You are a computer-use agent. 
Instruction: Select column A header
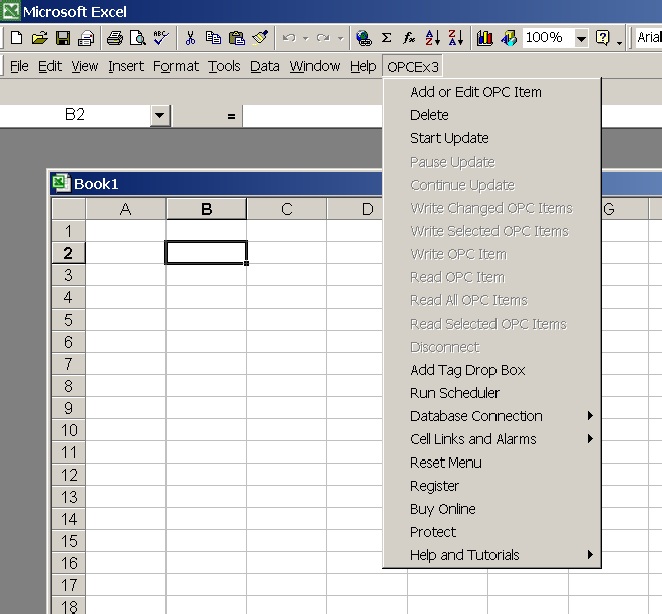(x=125, y=209)
